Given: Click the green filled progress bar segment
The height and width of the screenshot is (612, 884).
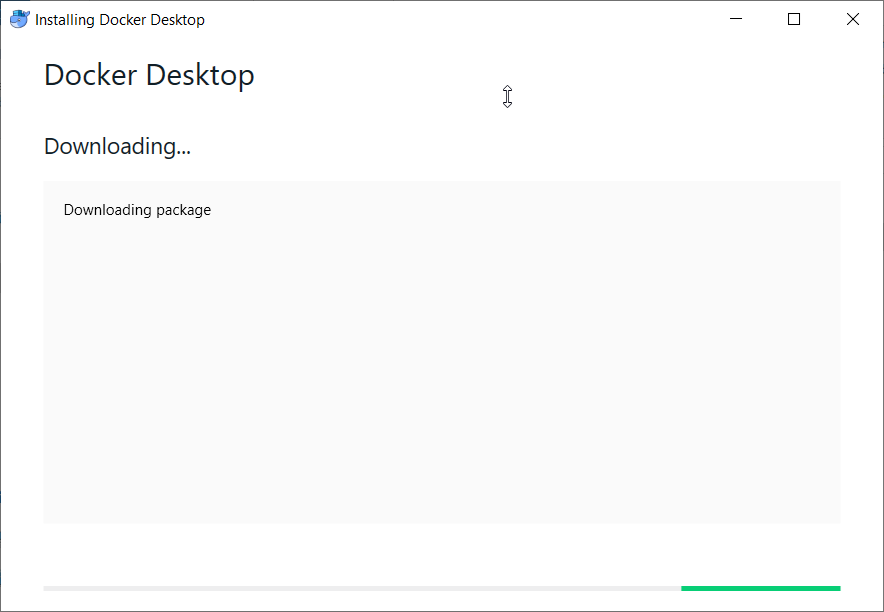Looking at the screenshot, I should (x=760, y=588).
